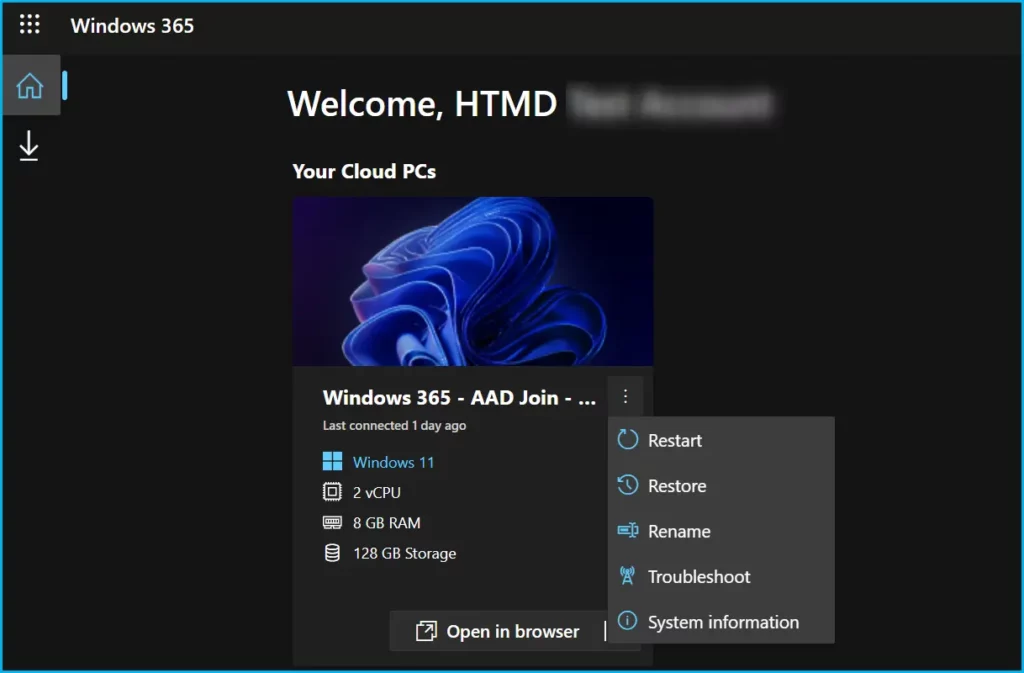Screen dimensions: 1024x673
Task: Pick Troubleshoot from the options menu
Action: 699,577
